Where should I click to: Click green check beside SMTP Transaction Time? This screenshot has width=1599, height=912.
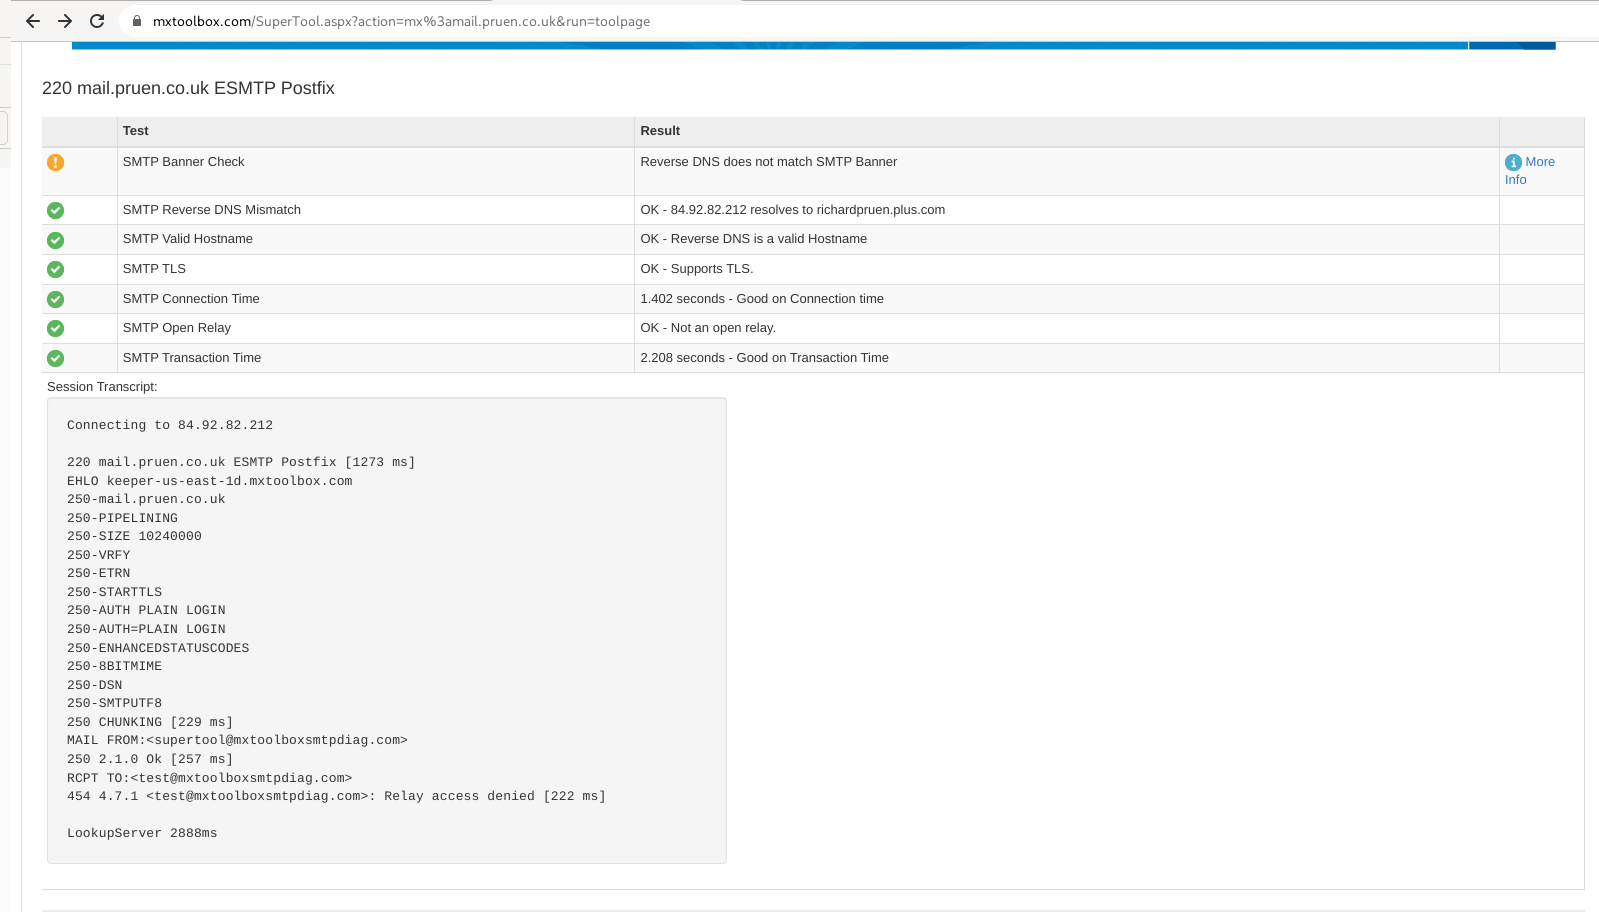tap(56, 358)
